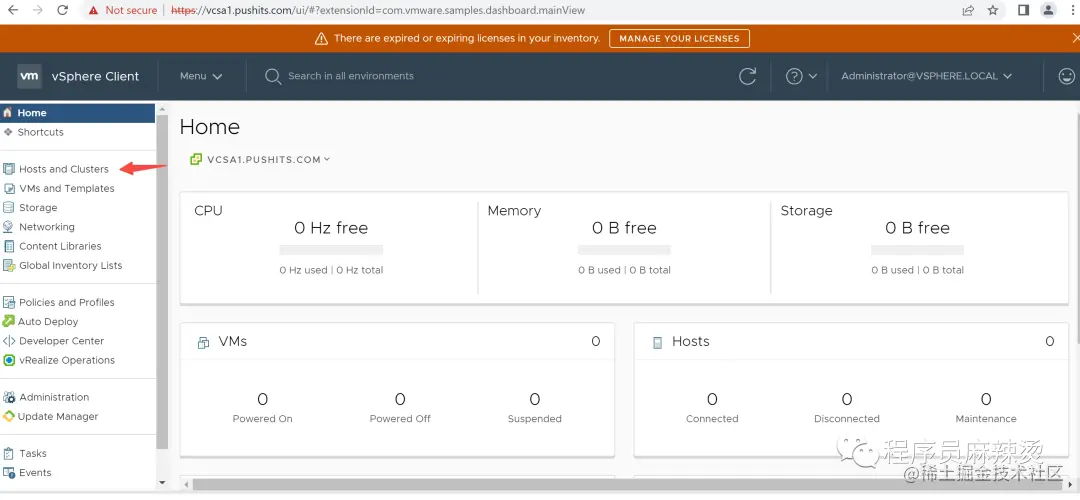
Task: Click the Not secure warning icon
Action: [93, 10]
